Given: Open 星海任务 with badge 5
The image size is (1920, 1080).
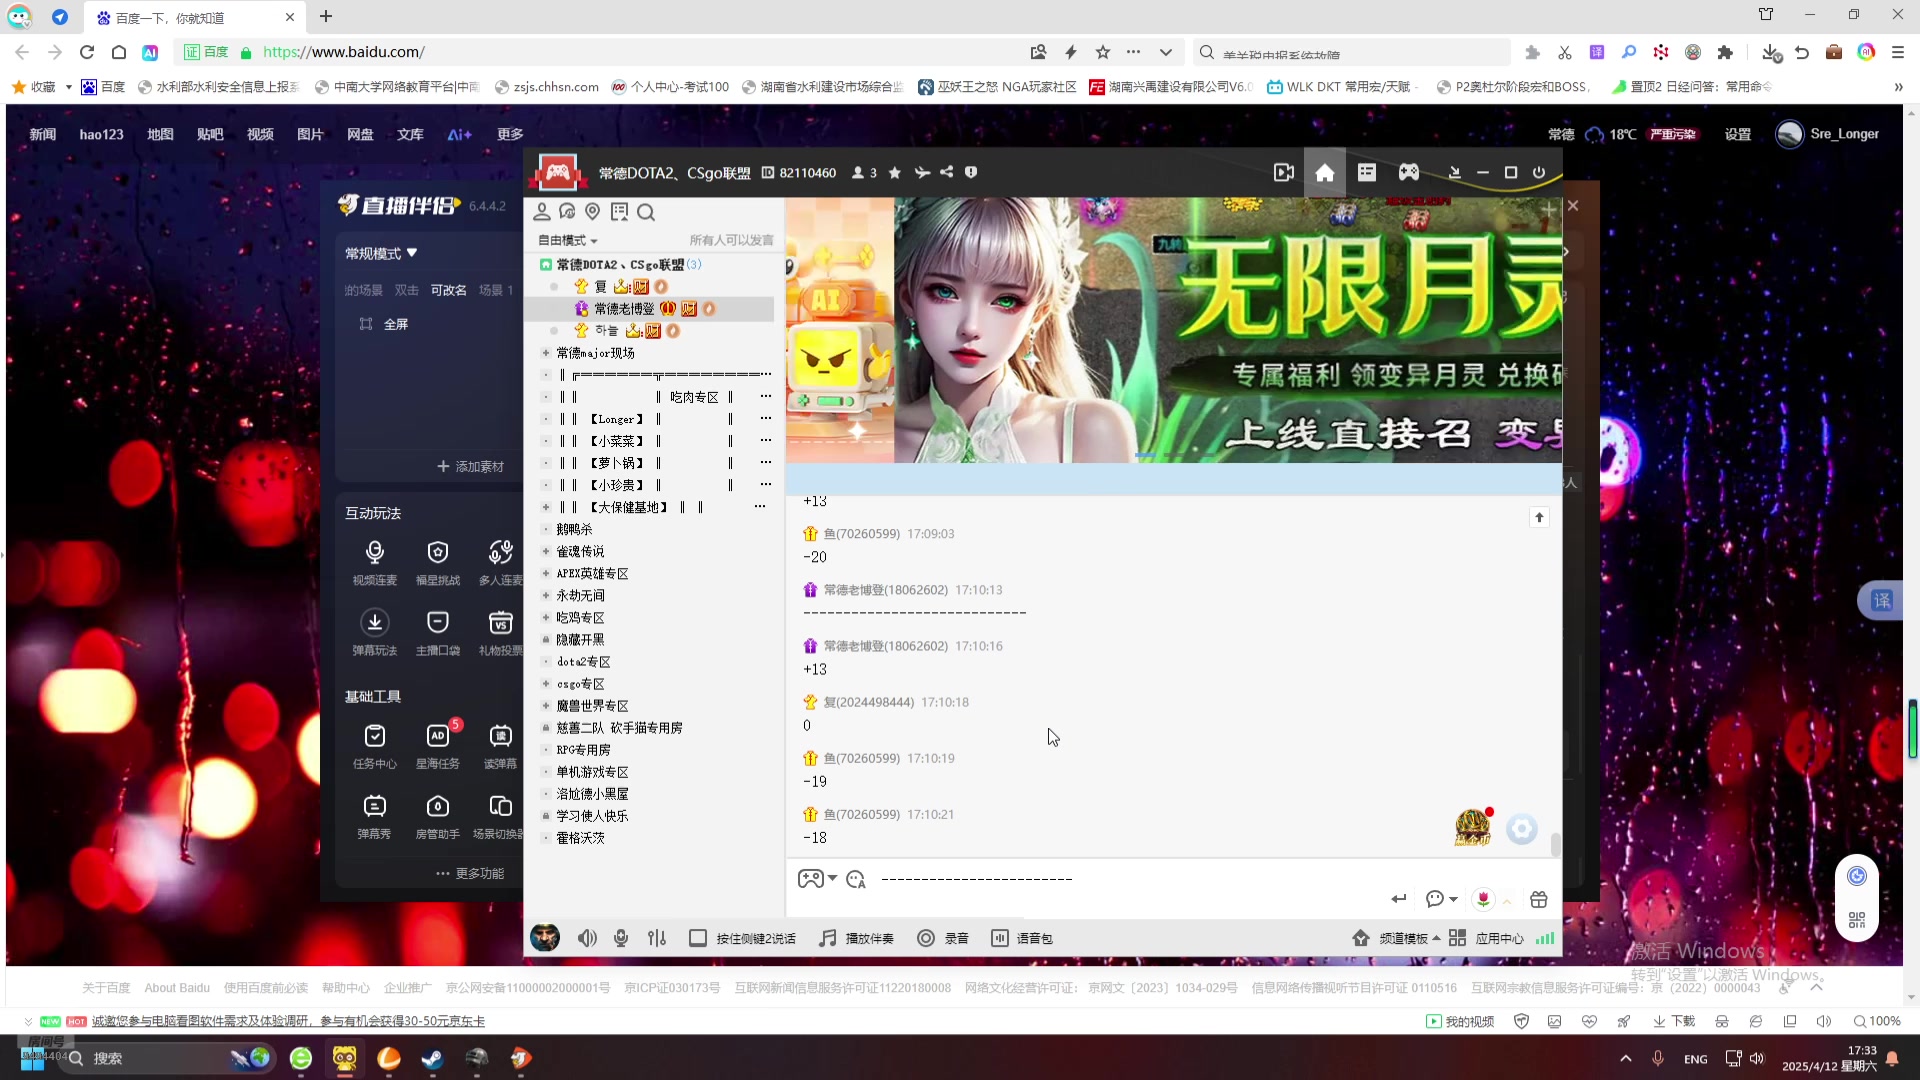Looking at the screenshot, I should pos(437,747).
